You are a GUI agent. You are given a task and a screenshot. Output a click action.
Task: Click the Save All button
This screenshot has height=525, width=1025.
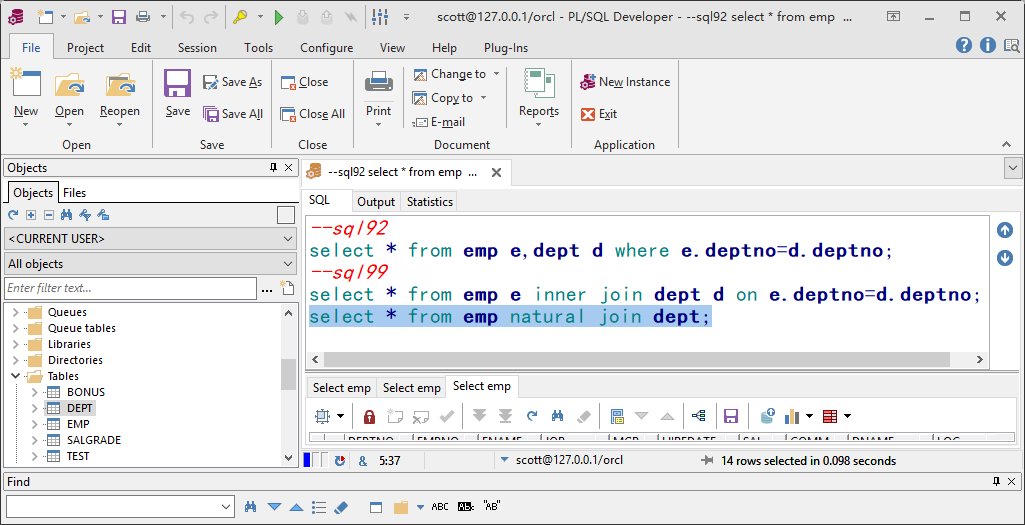pyautogui.click(x=232, y=114)
